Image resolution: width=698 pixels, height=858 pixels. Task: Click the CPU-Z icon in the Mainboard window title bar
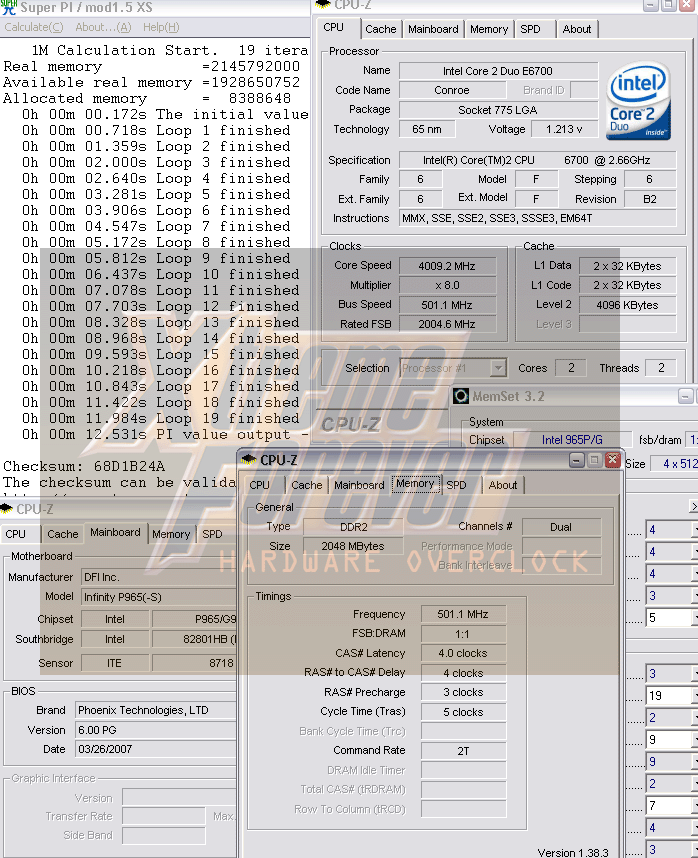pyautogui.click(x=7, y=509)
